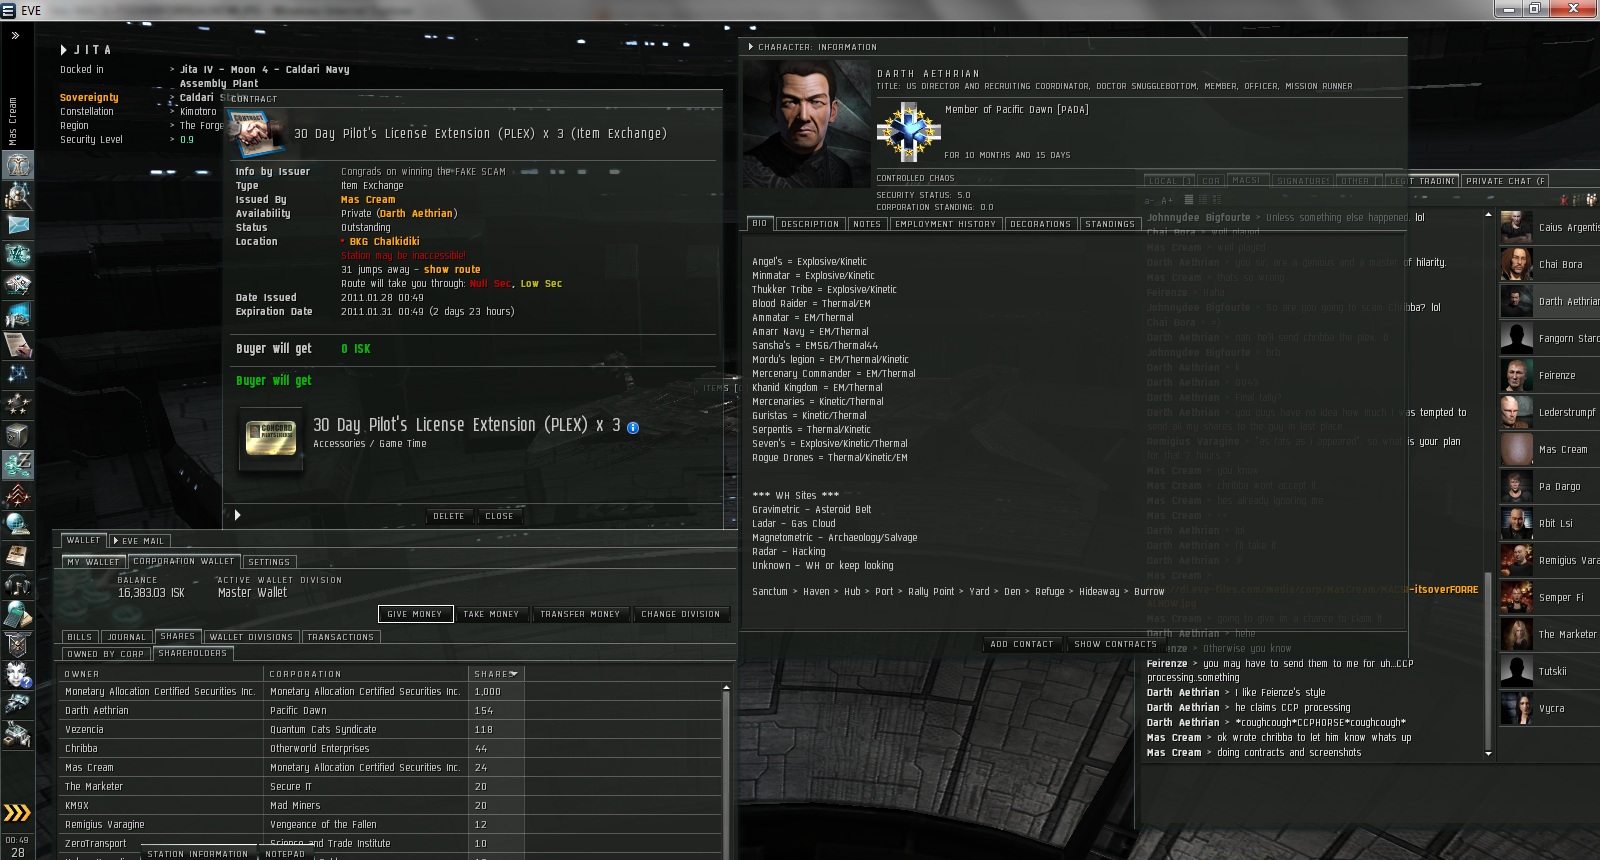Open the headphones Jukebox icon in sidebar
Screen dimensions: 1600x860
[18, 585]
